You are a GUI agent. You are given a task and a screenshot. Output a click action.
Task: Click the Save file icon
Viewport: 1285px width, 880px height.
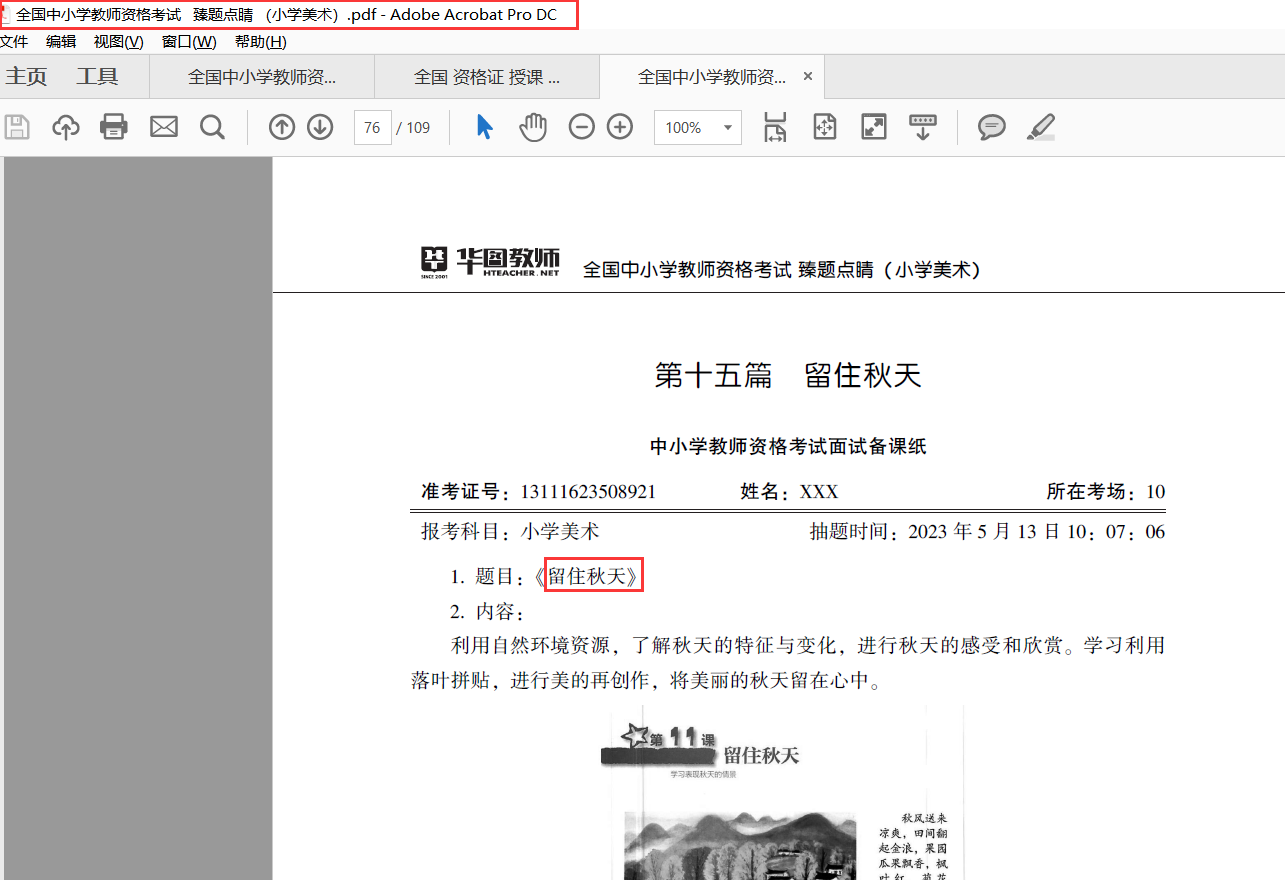coord(17,127)
